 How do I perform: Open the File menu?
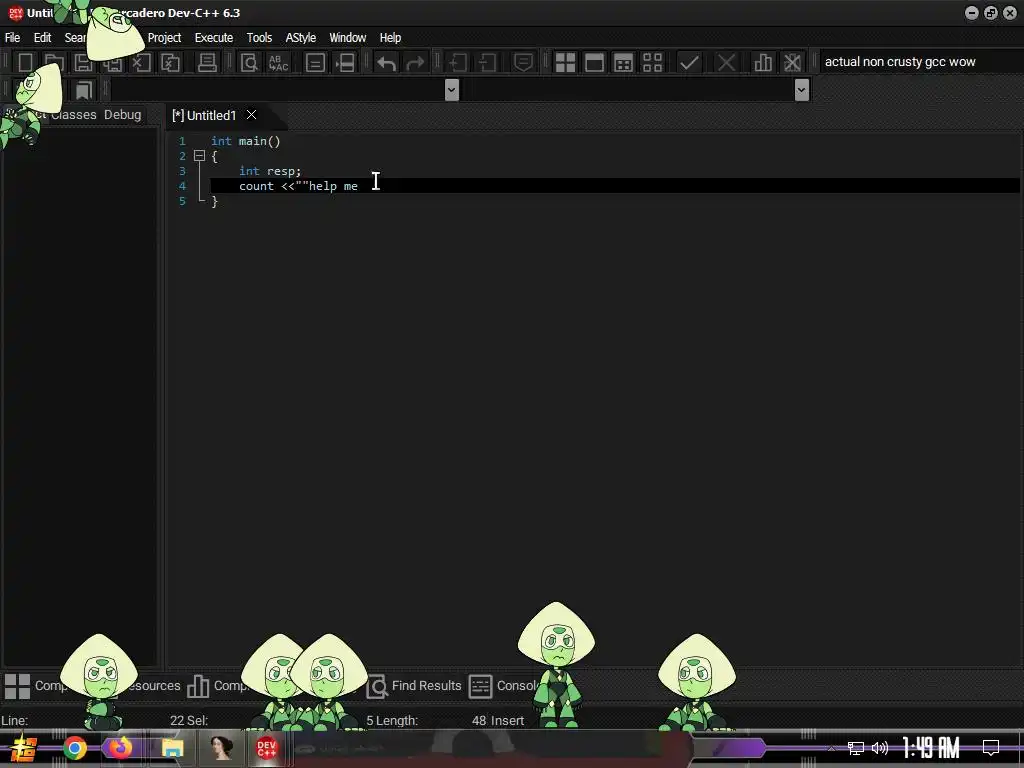tap(12, 38)
